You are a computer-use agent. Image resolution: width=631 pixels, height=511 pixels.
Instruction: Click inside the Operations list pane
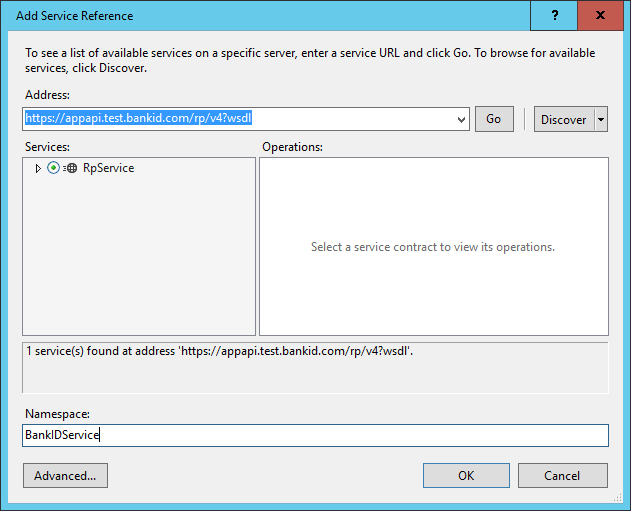click(x=433, y=290)
